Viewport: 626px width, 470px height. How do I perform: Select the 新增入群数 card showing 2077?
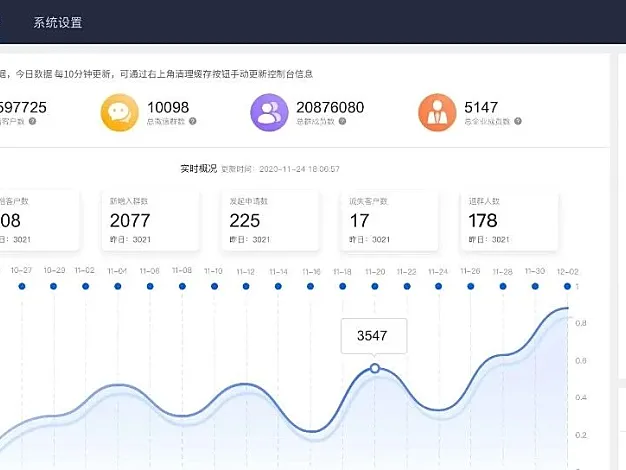150,219
